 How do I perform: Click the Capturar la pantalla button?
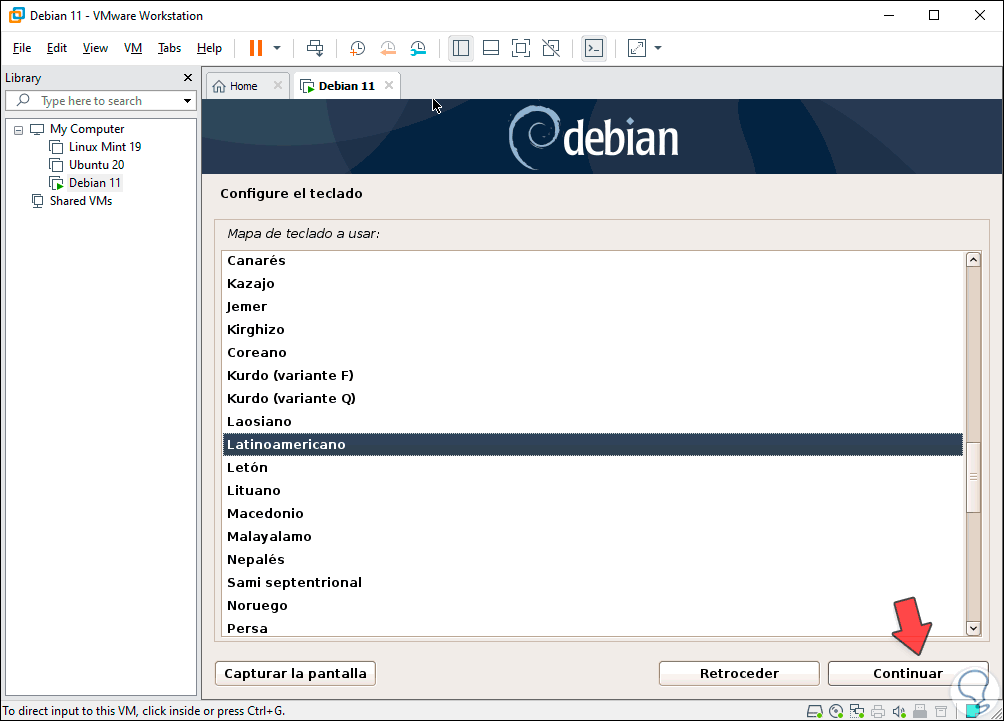click(295, 674)
